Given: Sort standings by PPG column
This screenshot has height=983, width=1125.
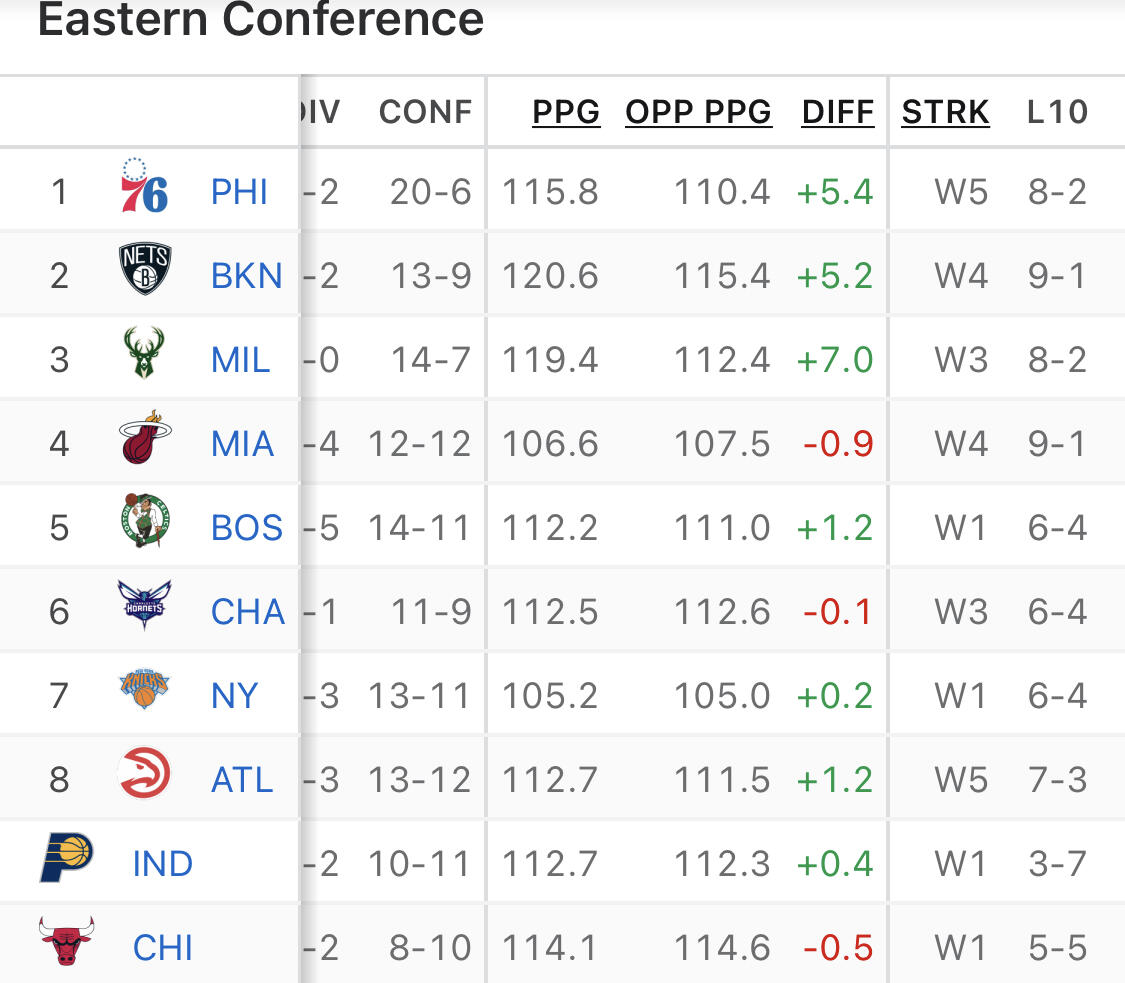Looking at the screenshot, I should pos(565,112).
